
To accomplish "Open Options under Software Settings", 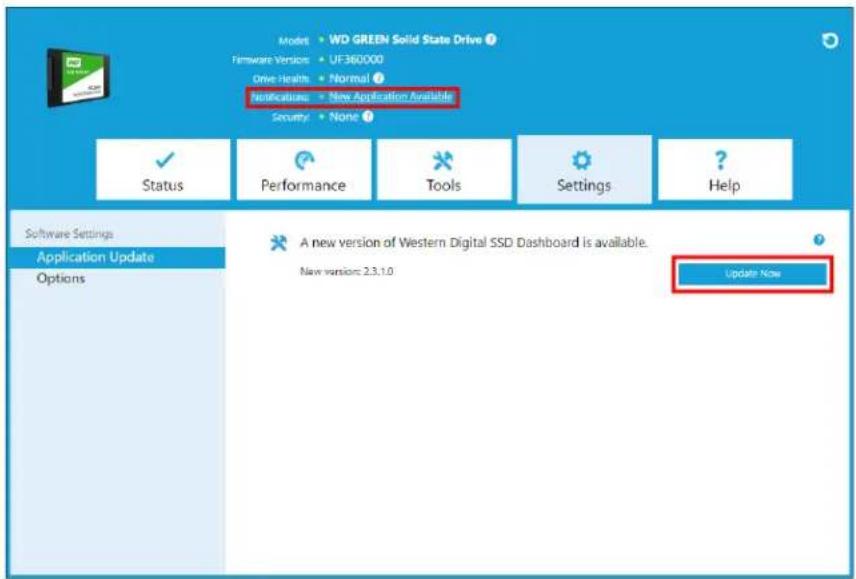I will 61,278.
